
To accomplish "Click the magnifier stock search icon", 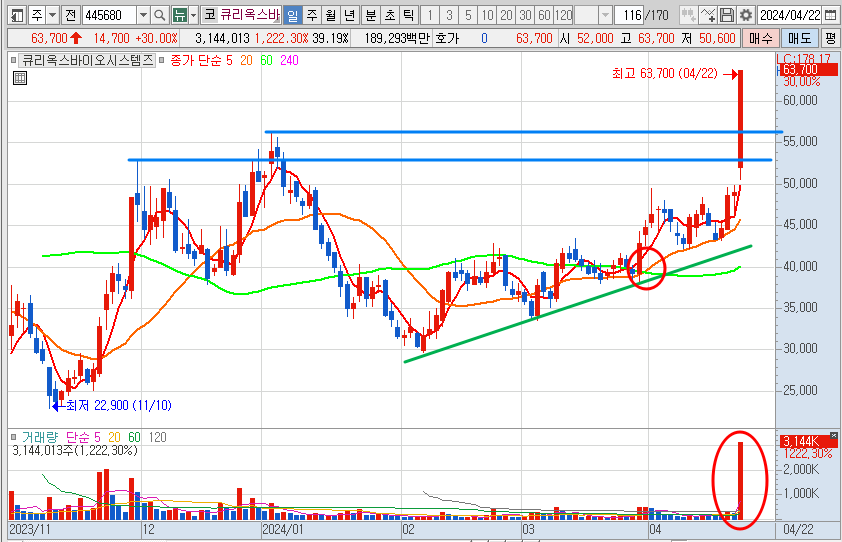I will [159, 15].
